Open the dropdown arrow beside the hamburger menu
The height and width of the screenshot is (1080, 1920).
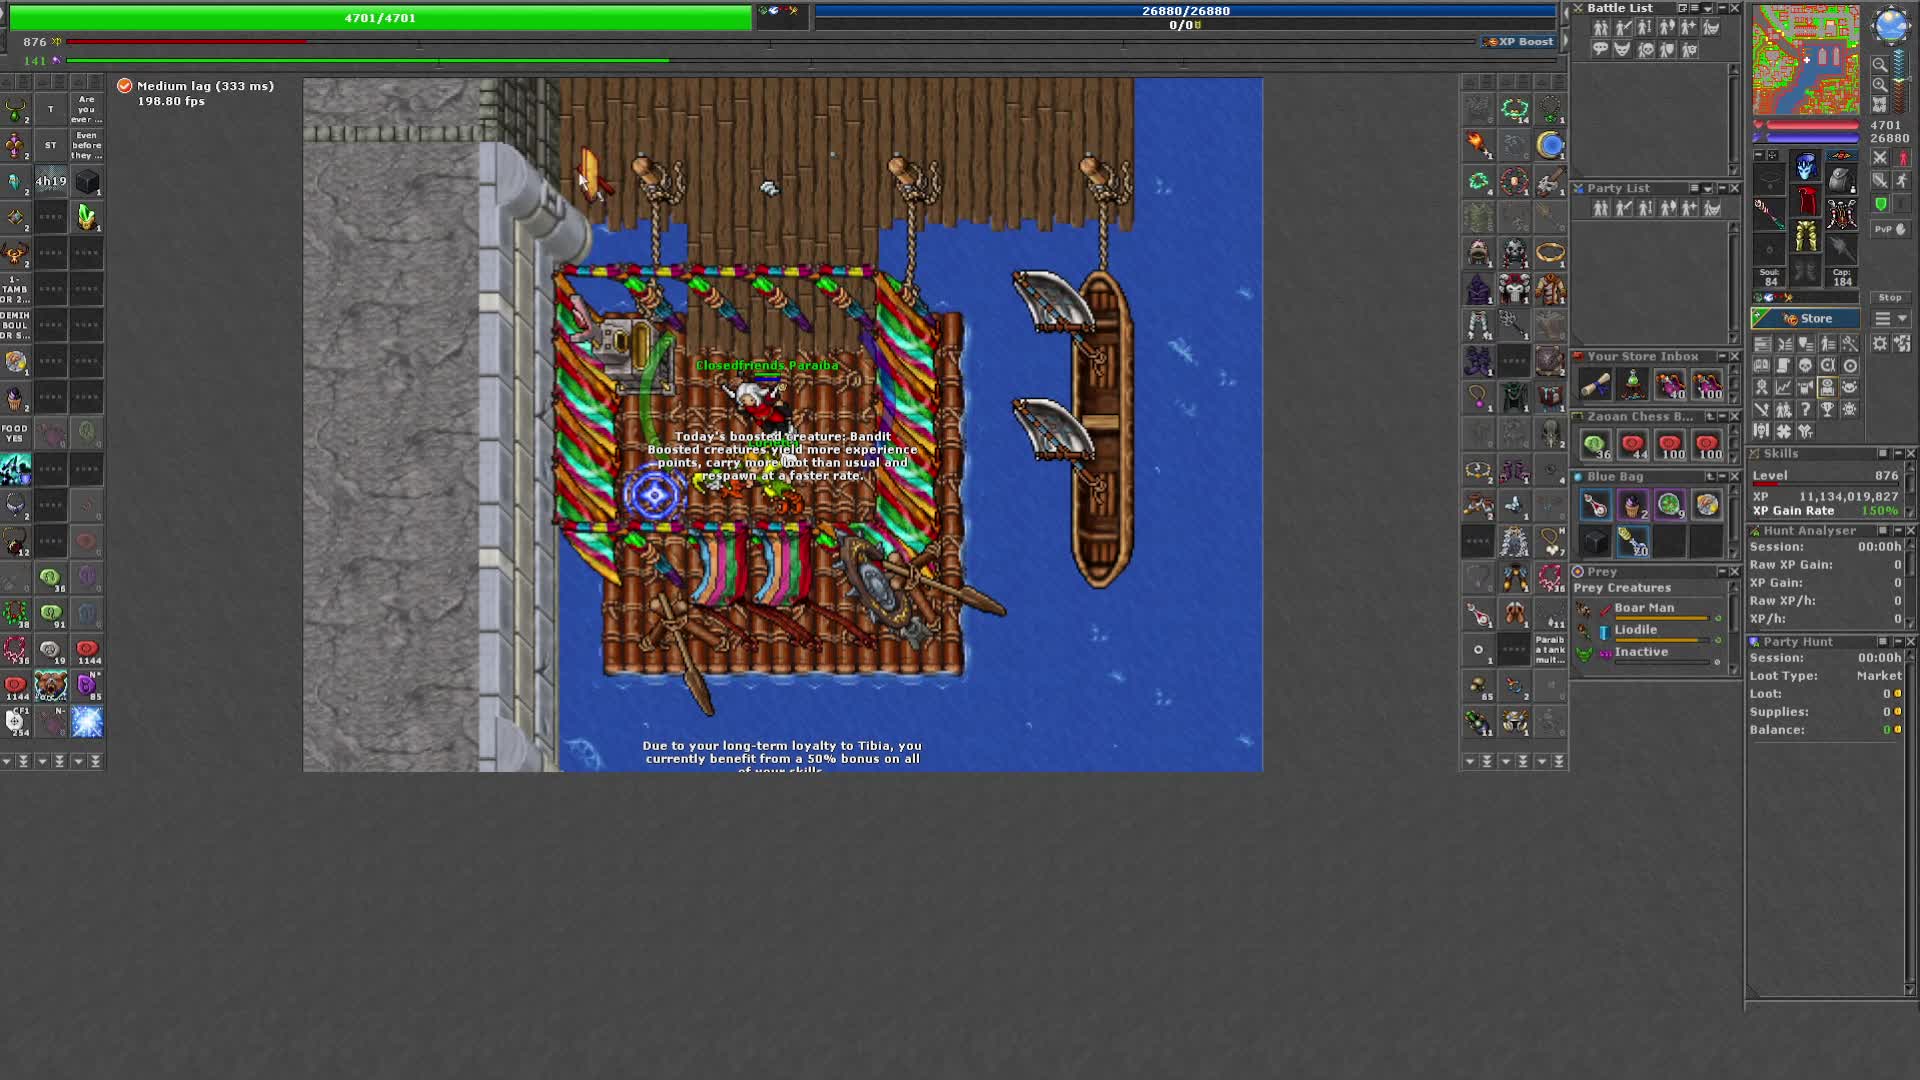[1902, 319]
